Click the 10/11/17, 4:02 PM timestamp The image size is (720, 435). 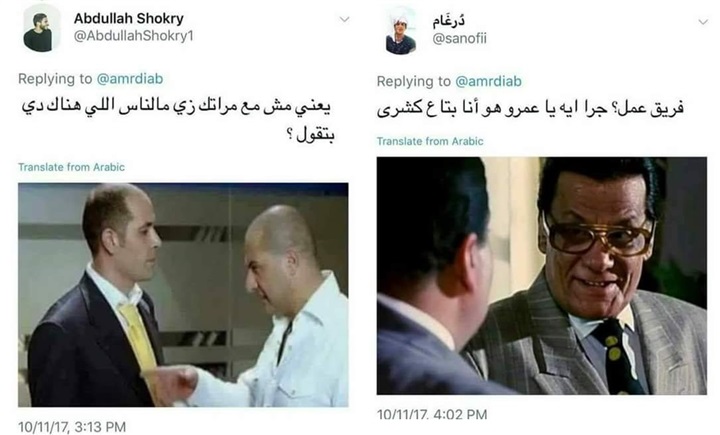[432, 414]
